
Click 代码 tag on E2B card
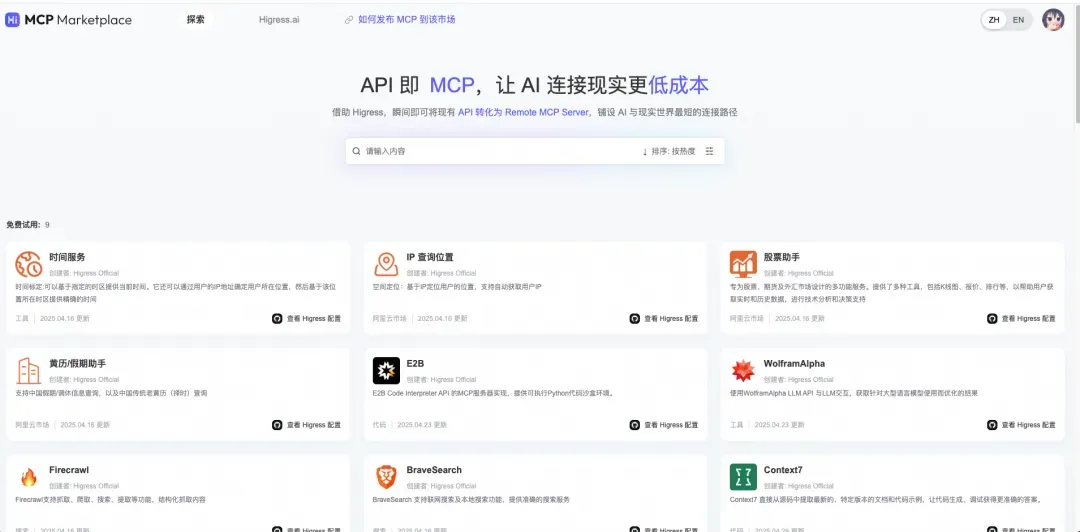380,425
